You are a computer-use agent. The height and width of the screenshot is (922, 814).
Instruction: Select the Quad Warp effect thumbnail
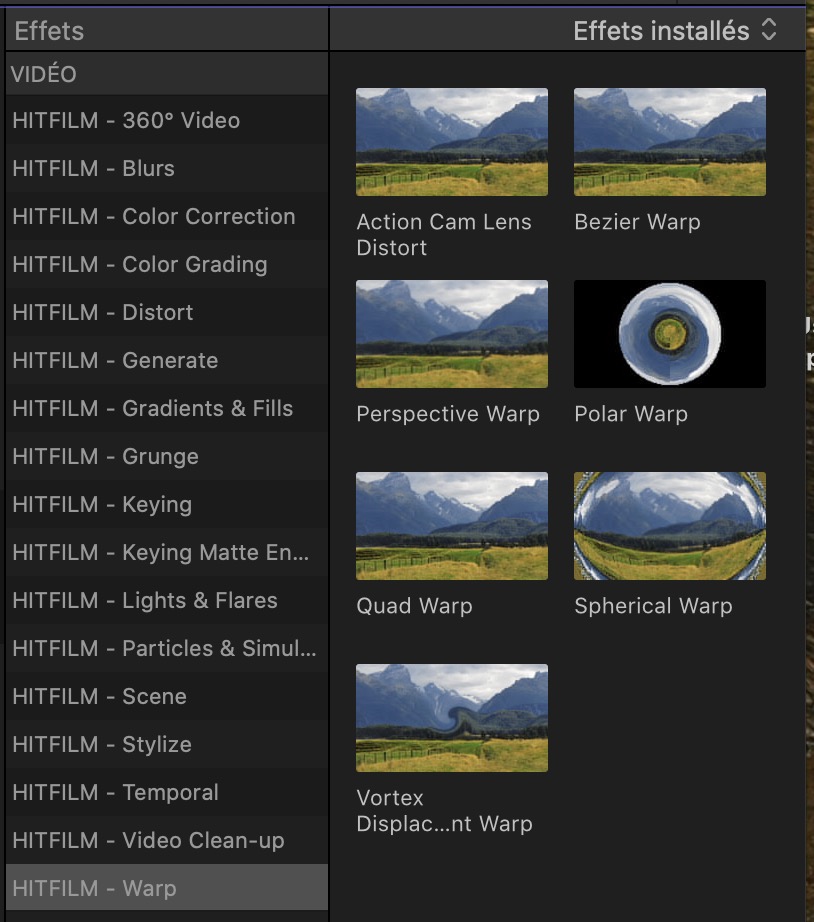click(x=452, y=526)
